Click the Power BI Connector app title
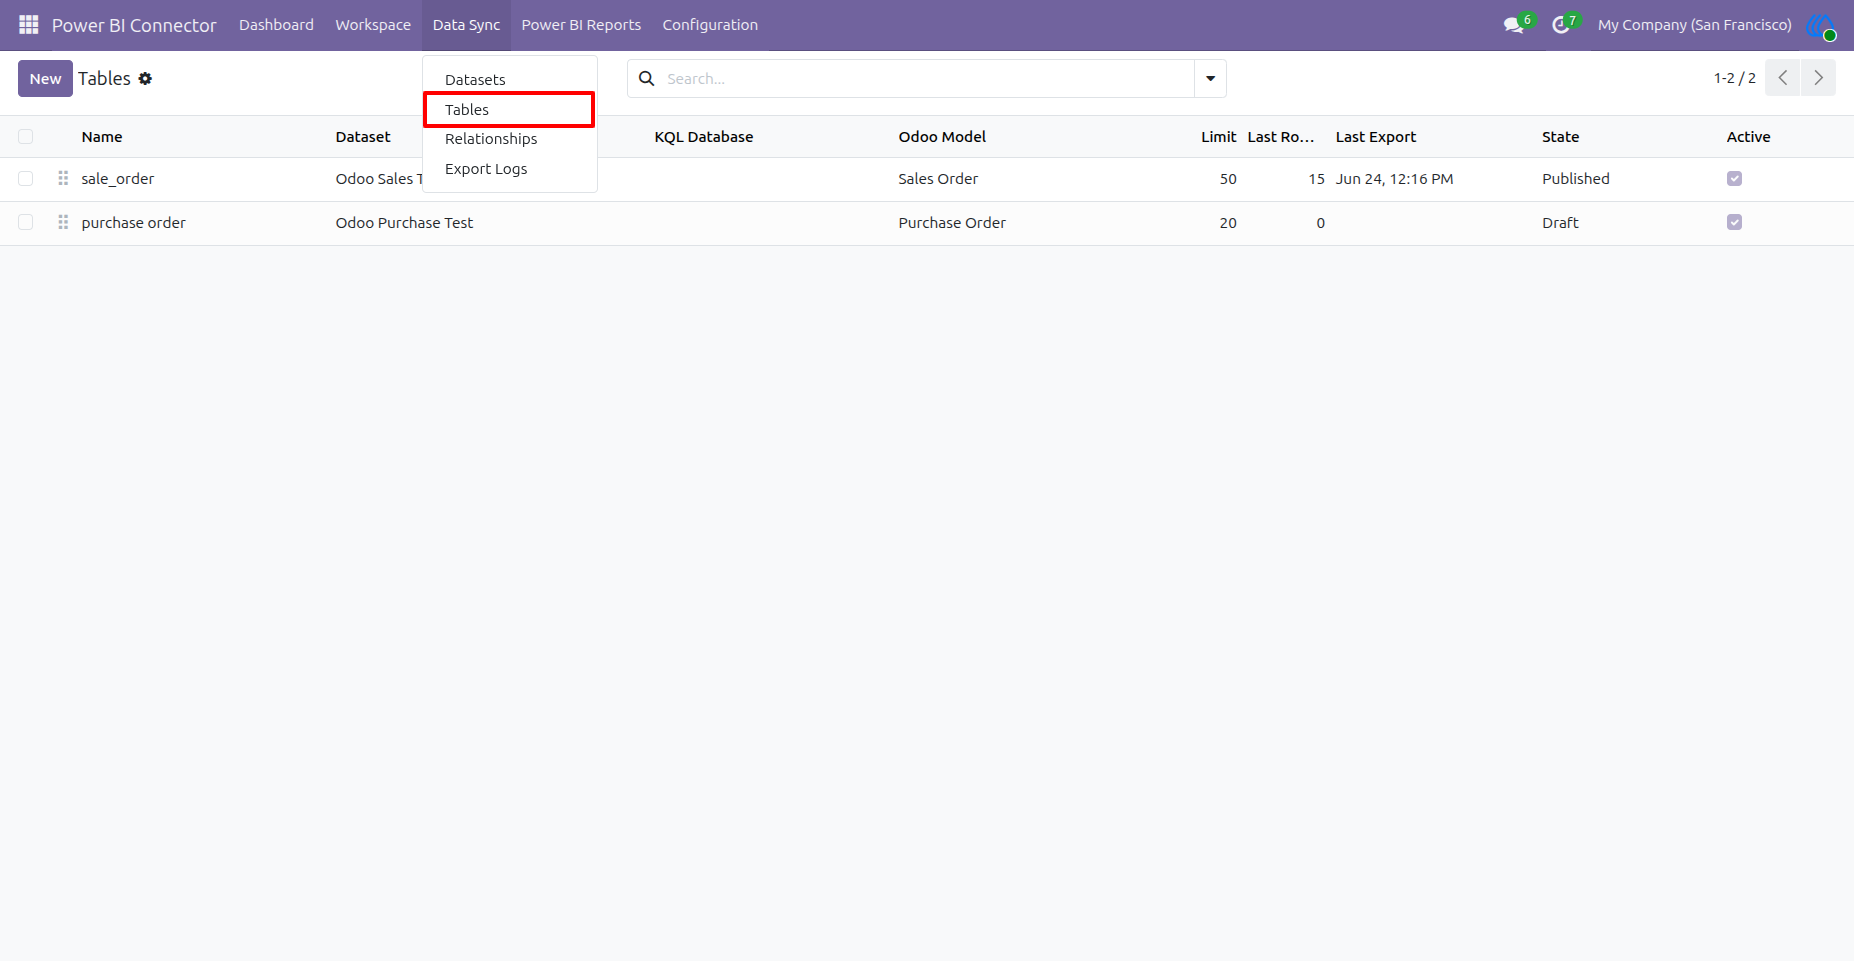Viewport: 1854px width, 961px height. pos(134,25)
